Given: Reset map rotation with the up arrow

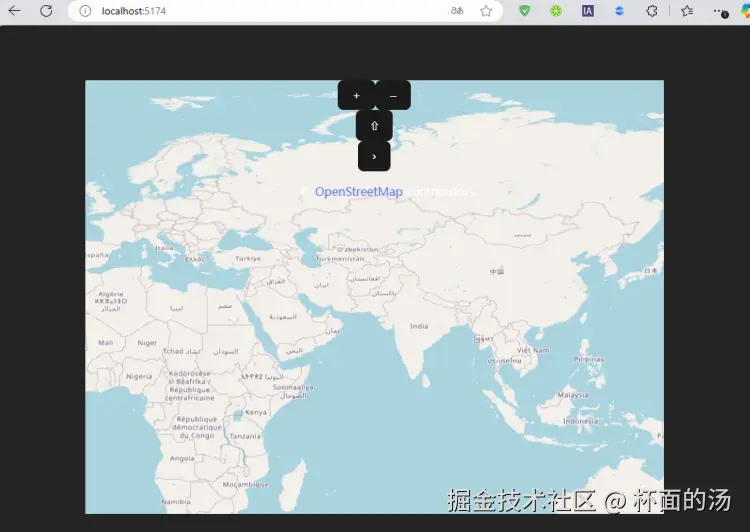Looking at the screenshot, I should pyautogui.click(x=374, y=126).
